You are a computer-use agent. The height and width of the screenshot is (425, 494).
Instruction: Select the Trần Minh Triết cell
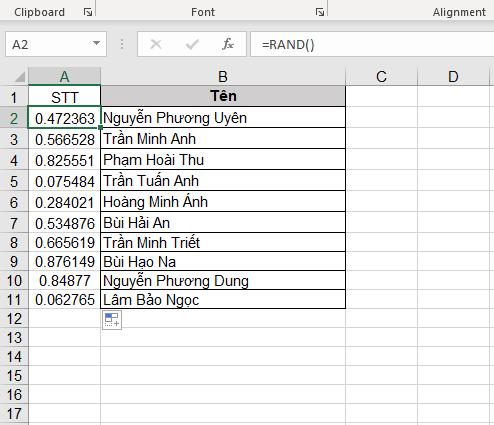(x=223, y=242)
